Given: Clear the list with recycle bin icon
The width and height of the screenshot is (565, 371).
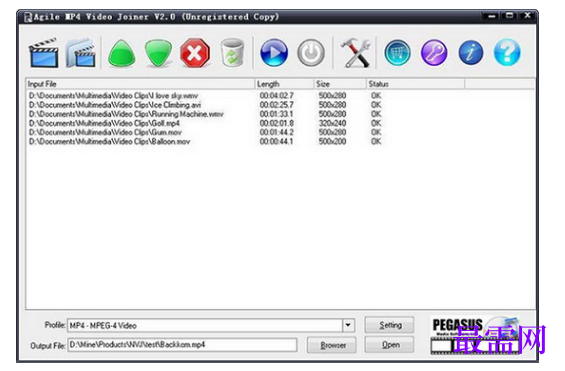Looking at the screenshot, I should click(232, 53).
